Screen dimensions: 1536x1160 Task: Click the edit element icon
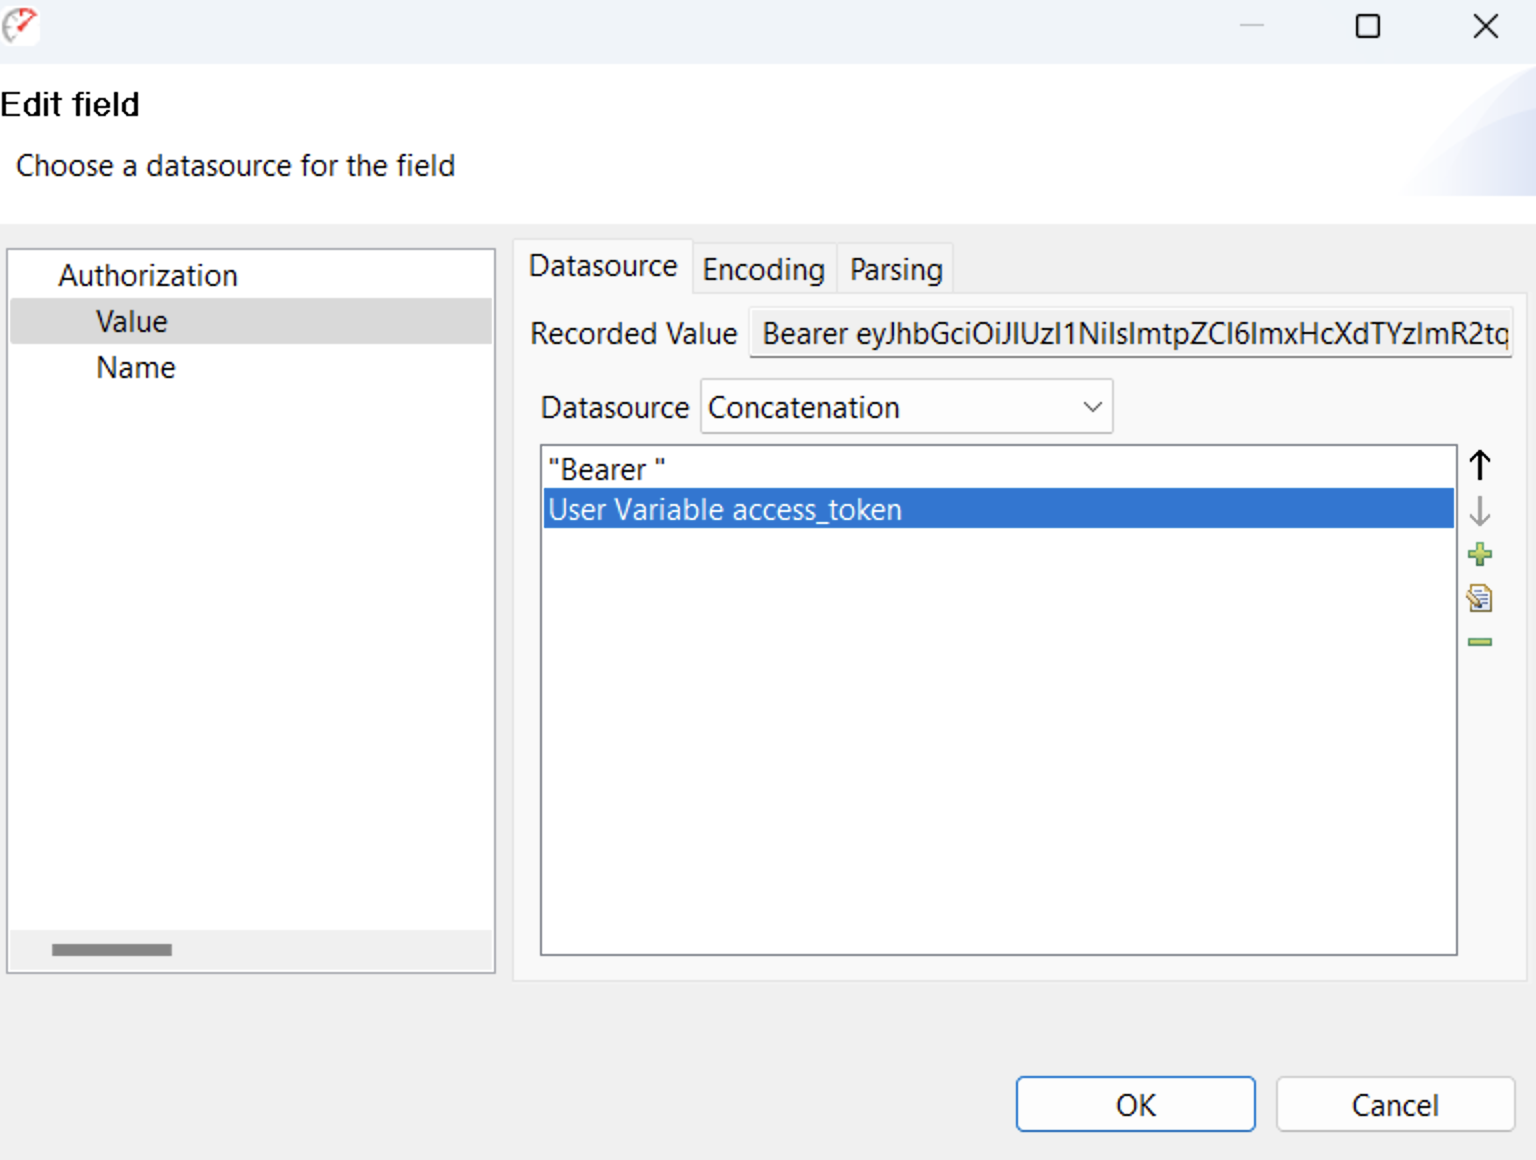point(1480,598)
